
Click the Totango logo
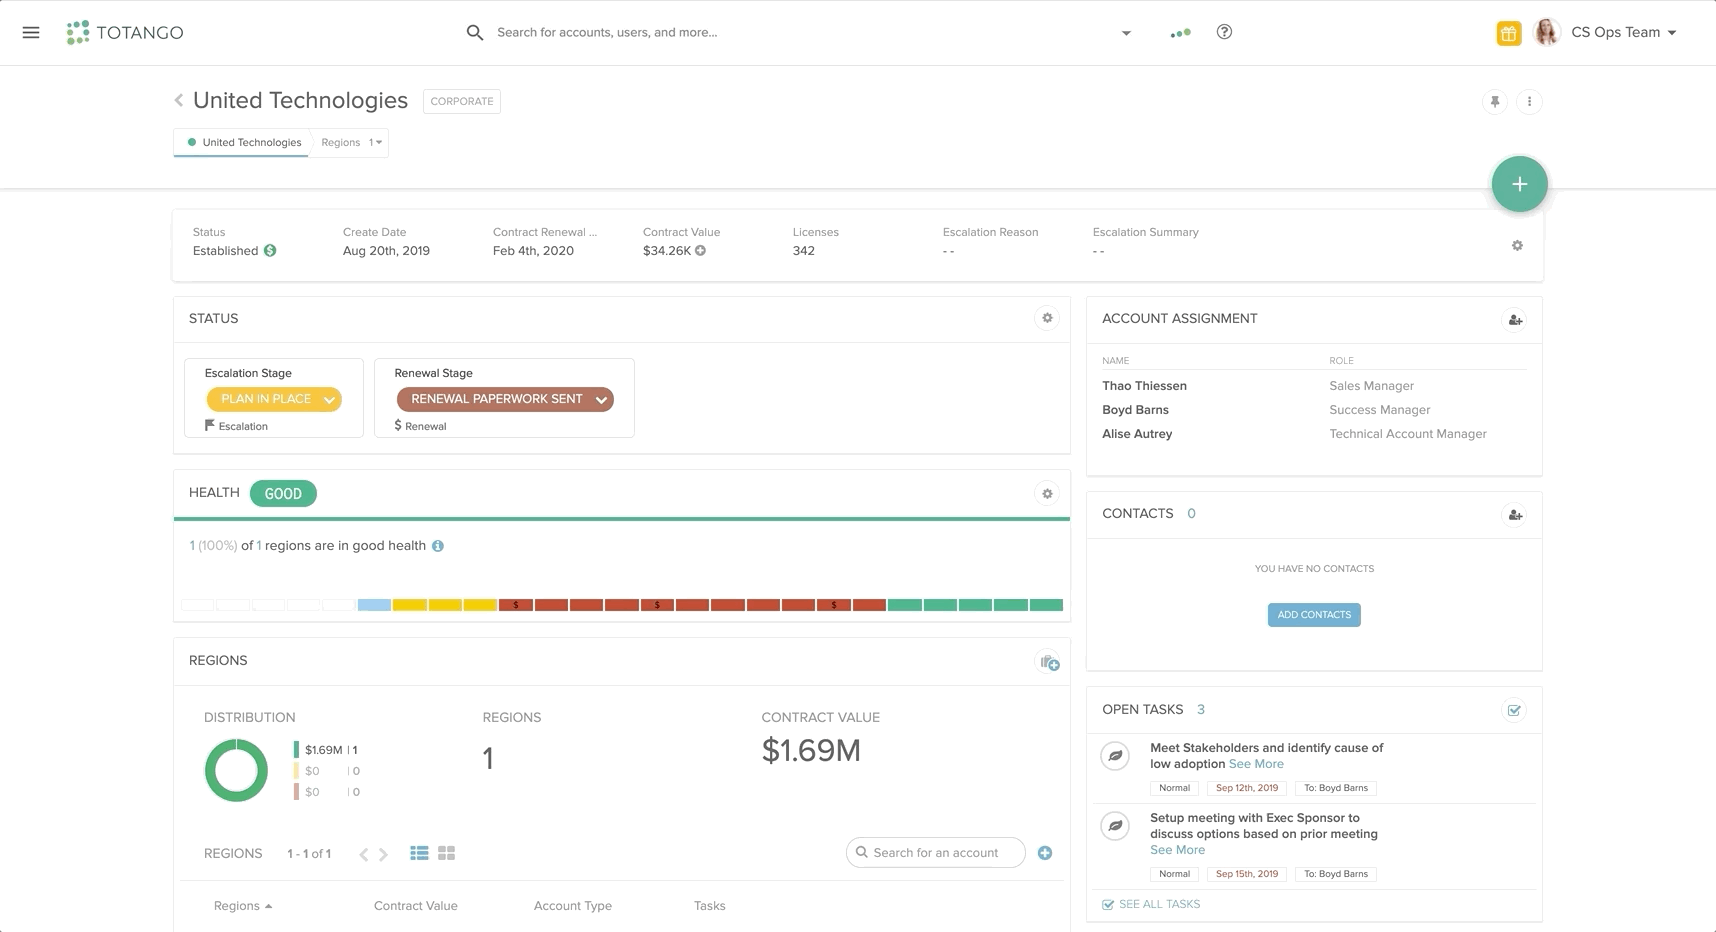click(x=125, y=32)
